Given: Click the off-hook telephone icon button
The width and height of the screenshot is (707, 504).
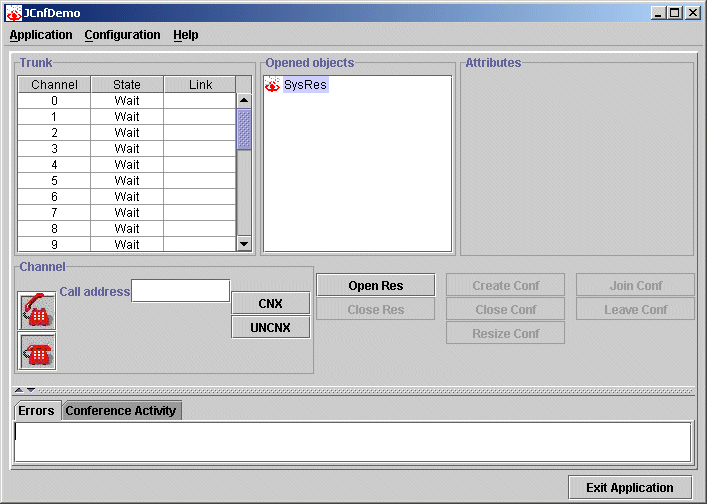Looking at the screenshot, I should (x=38, y=311).
